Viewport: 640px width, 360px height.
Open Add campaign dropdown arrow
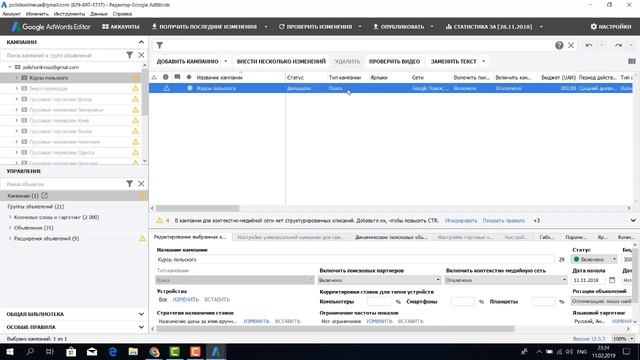(x=225, y=61)
